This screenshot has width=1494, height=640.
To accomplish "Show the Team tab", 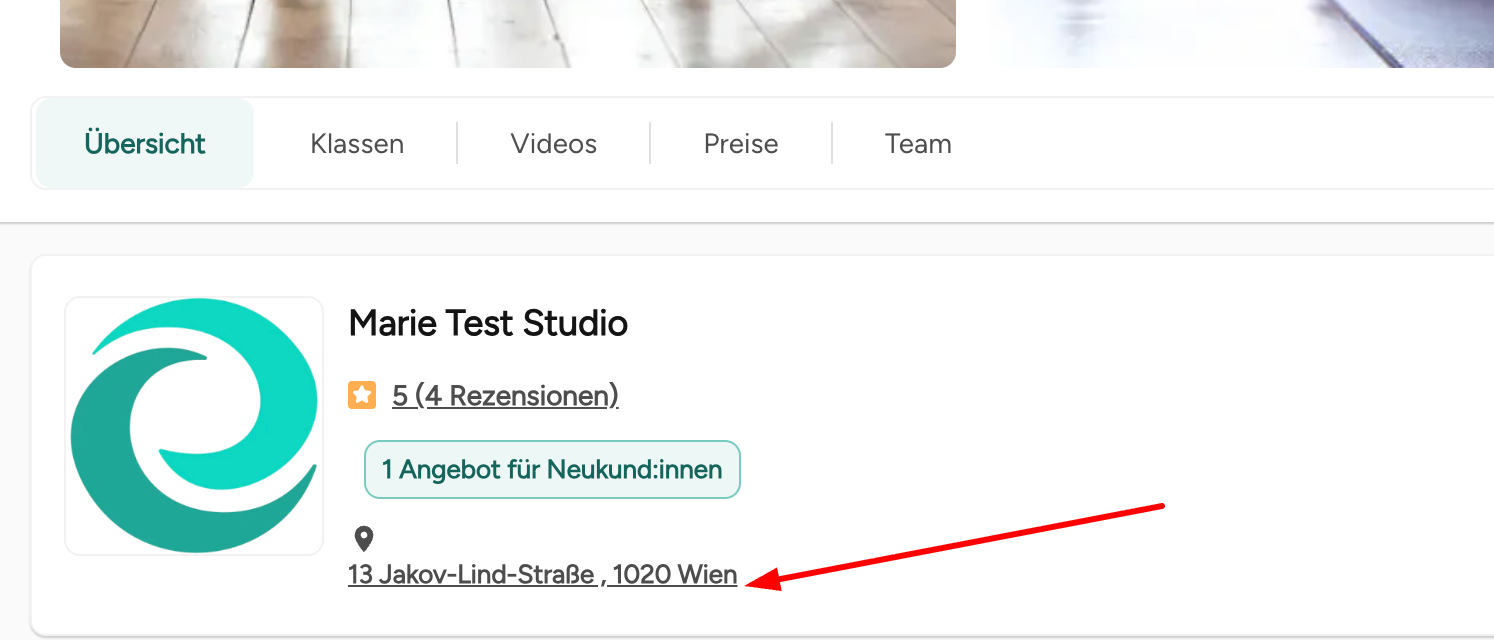I will coord(917,144).
